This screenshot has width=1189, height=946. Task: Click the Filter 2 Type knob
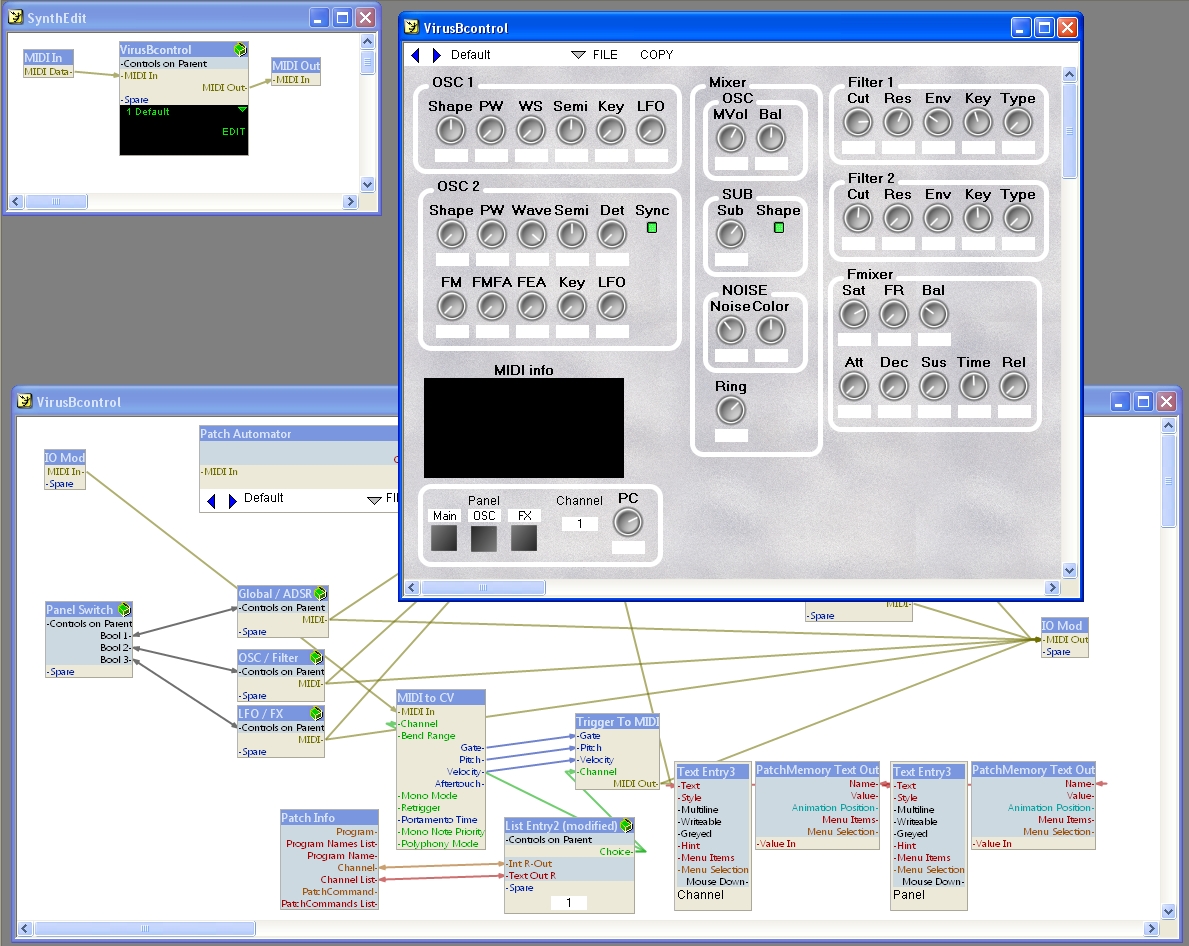point(1018,219)
